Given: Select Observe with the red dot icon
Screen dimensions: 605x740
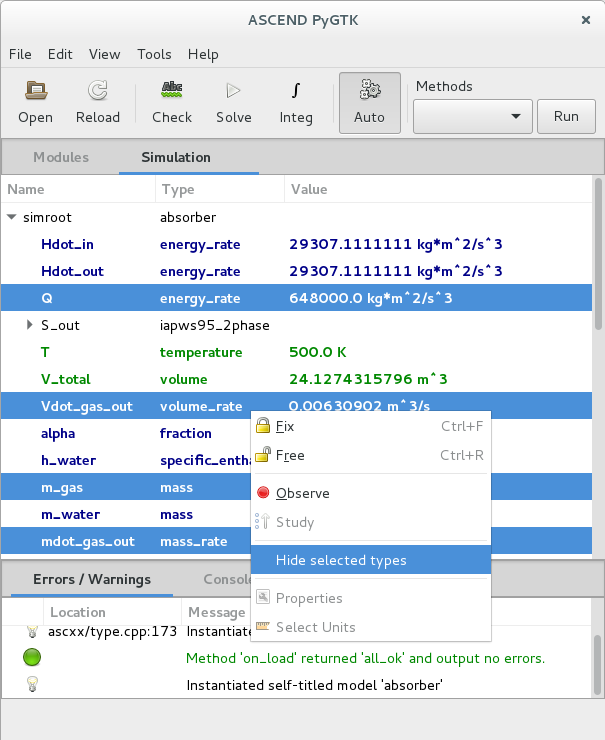Looking at the screenshot, I should (x=302, y=493).
